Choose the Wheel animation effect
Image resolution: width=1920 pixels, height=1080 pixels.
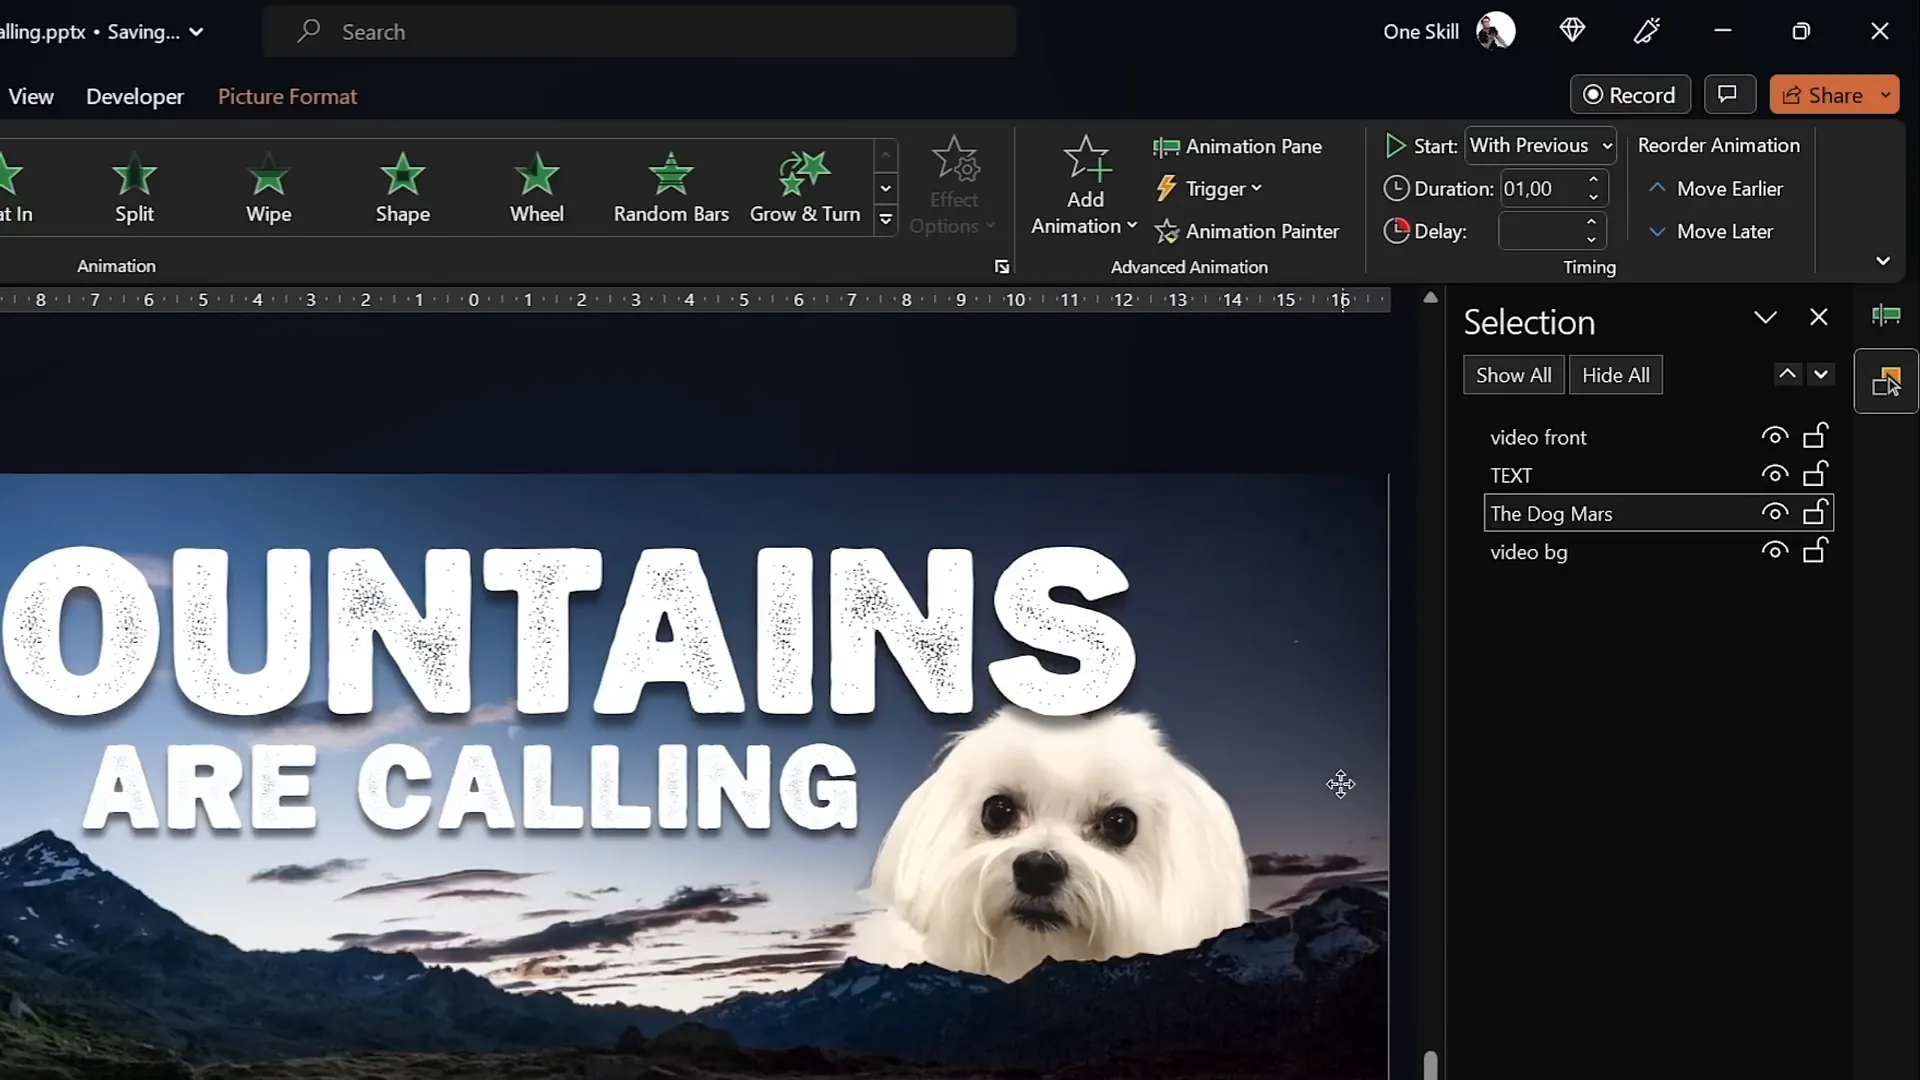(x=536, y=187)
